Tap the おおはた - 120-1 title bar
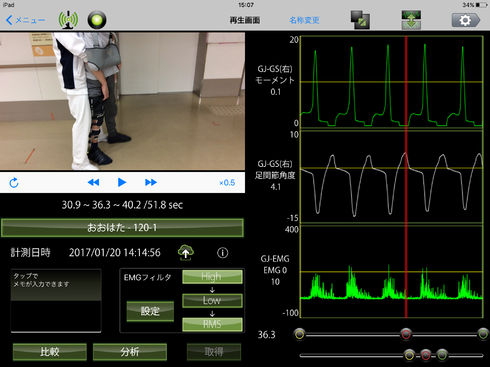This screenshot has height=367, width=490. coord(122,228)
